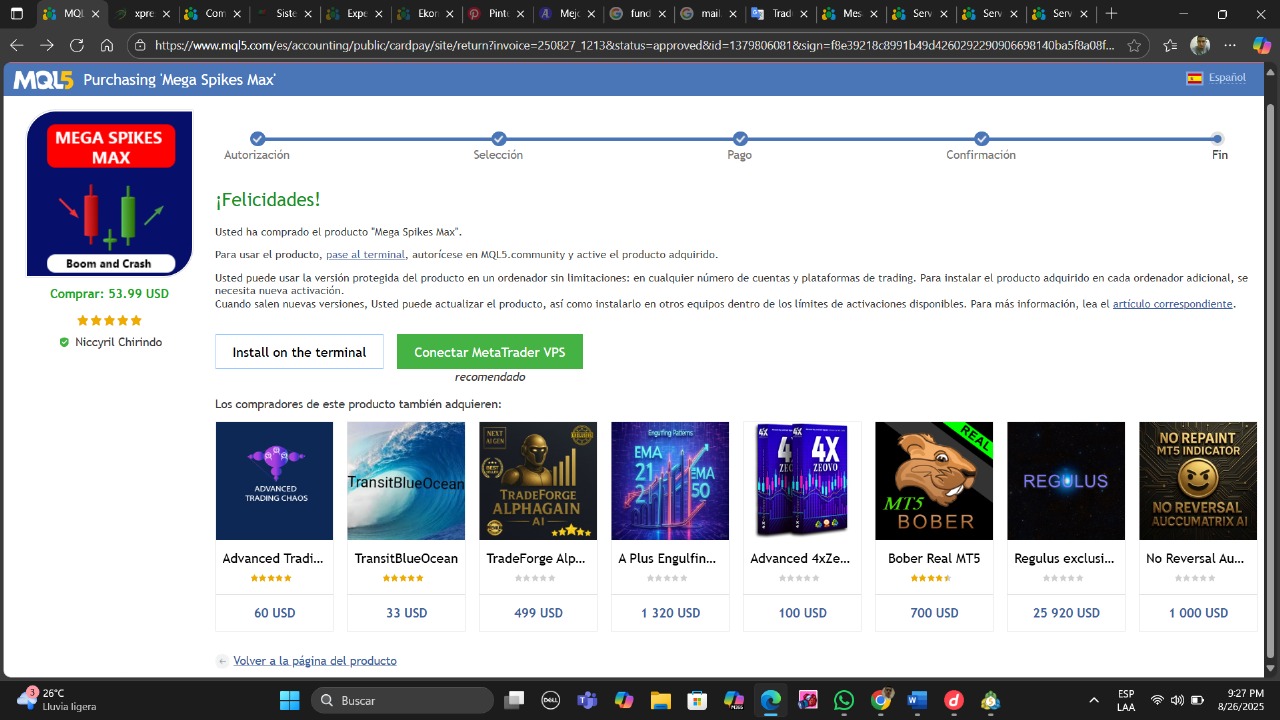Viewport: 1280px width, 720px height.
Task: Click the taskbar Buscar search box
Action: (x=403, y=700)
